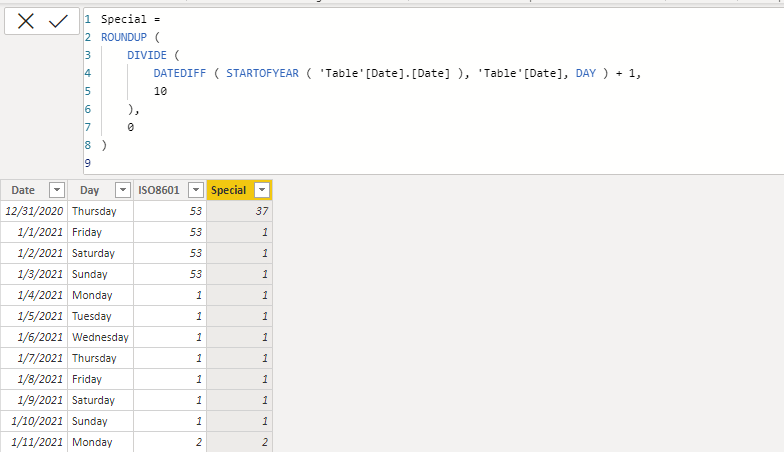The width and height of the screenshot is (784, 452).
Task: Select the 1/3/2021 date cell
Action: pos(34,274)
